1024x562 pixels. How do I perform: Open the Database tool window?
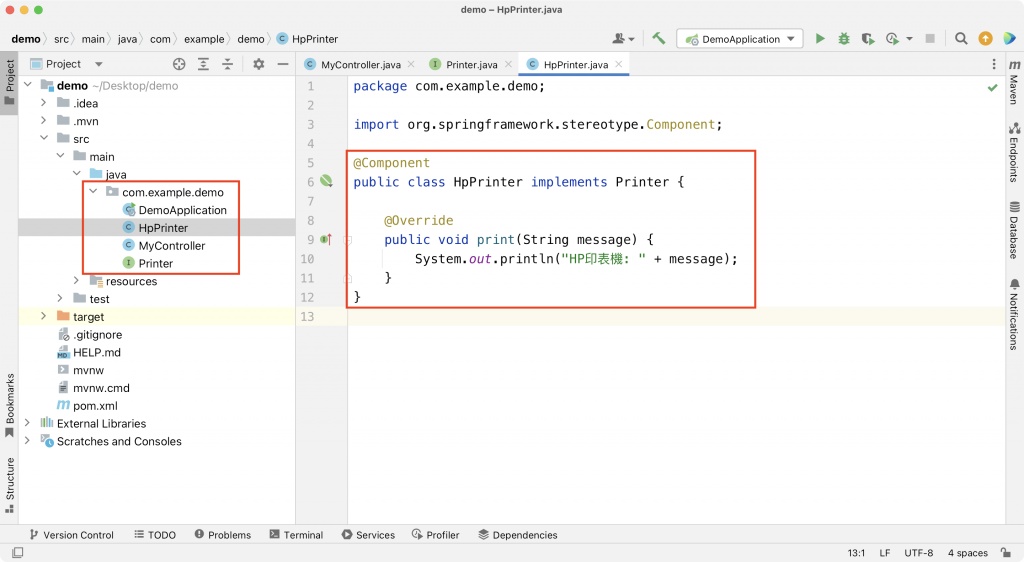tap(1014, 230)
